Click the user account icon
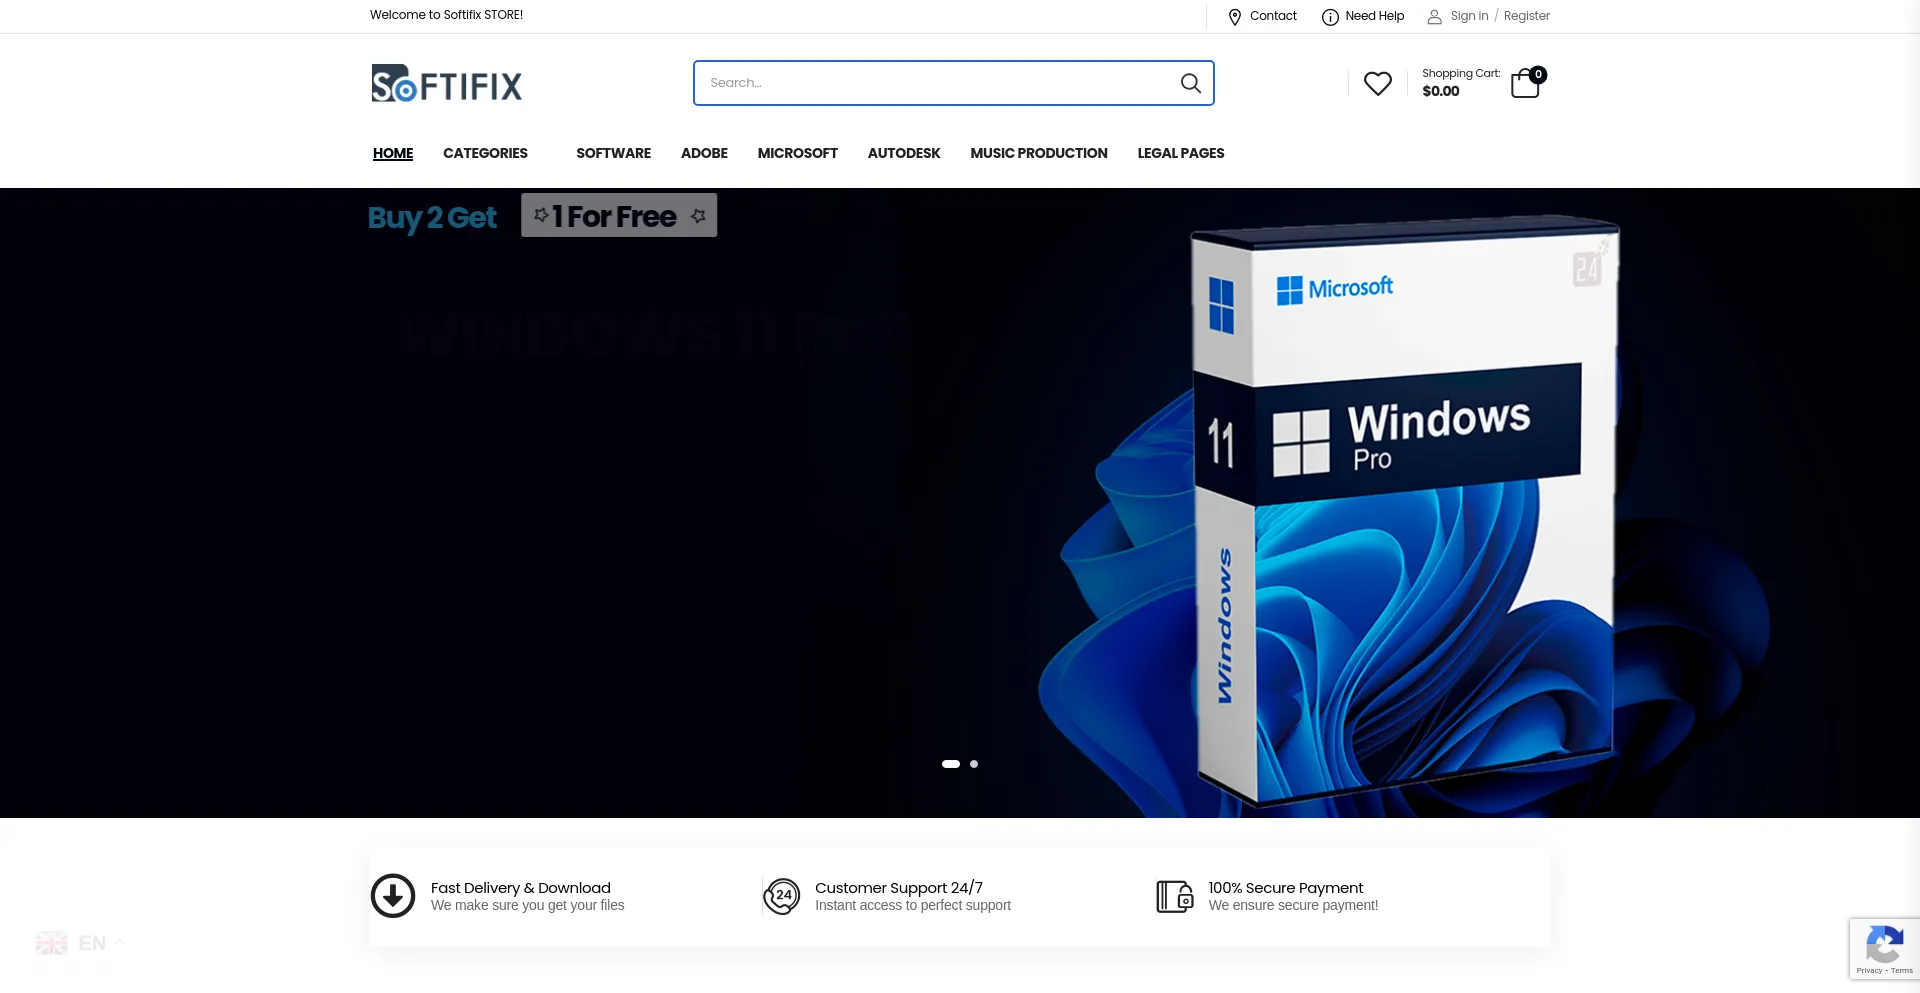 pos(1434,17)
